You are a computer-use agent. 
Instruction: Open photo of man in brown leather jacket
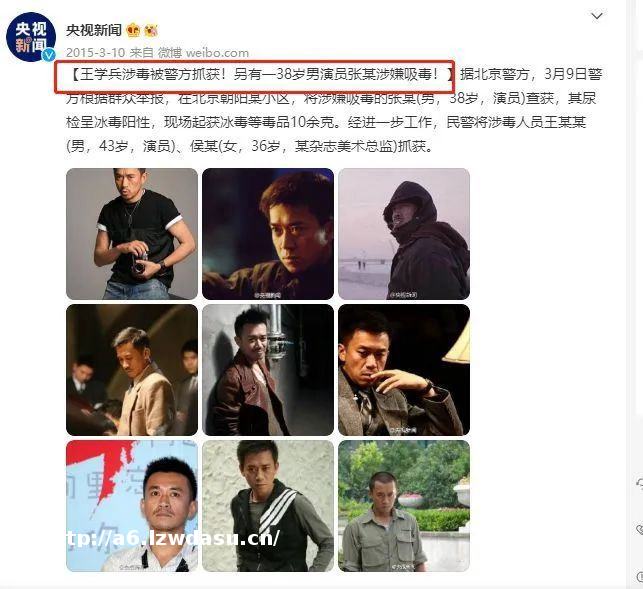268,370
